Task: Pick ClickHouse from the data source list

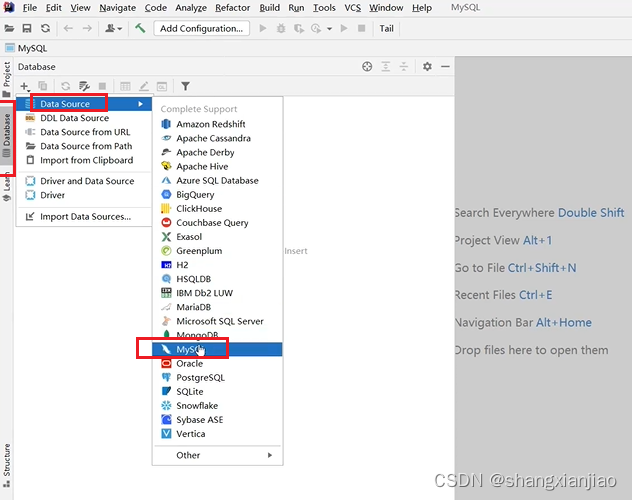Action: [x=217, y=209]
